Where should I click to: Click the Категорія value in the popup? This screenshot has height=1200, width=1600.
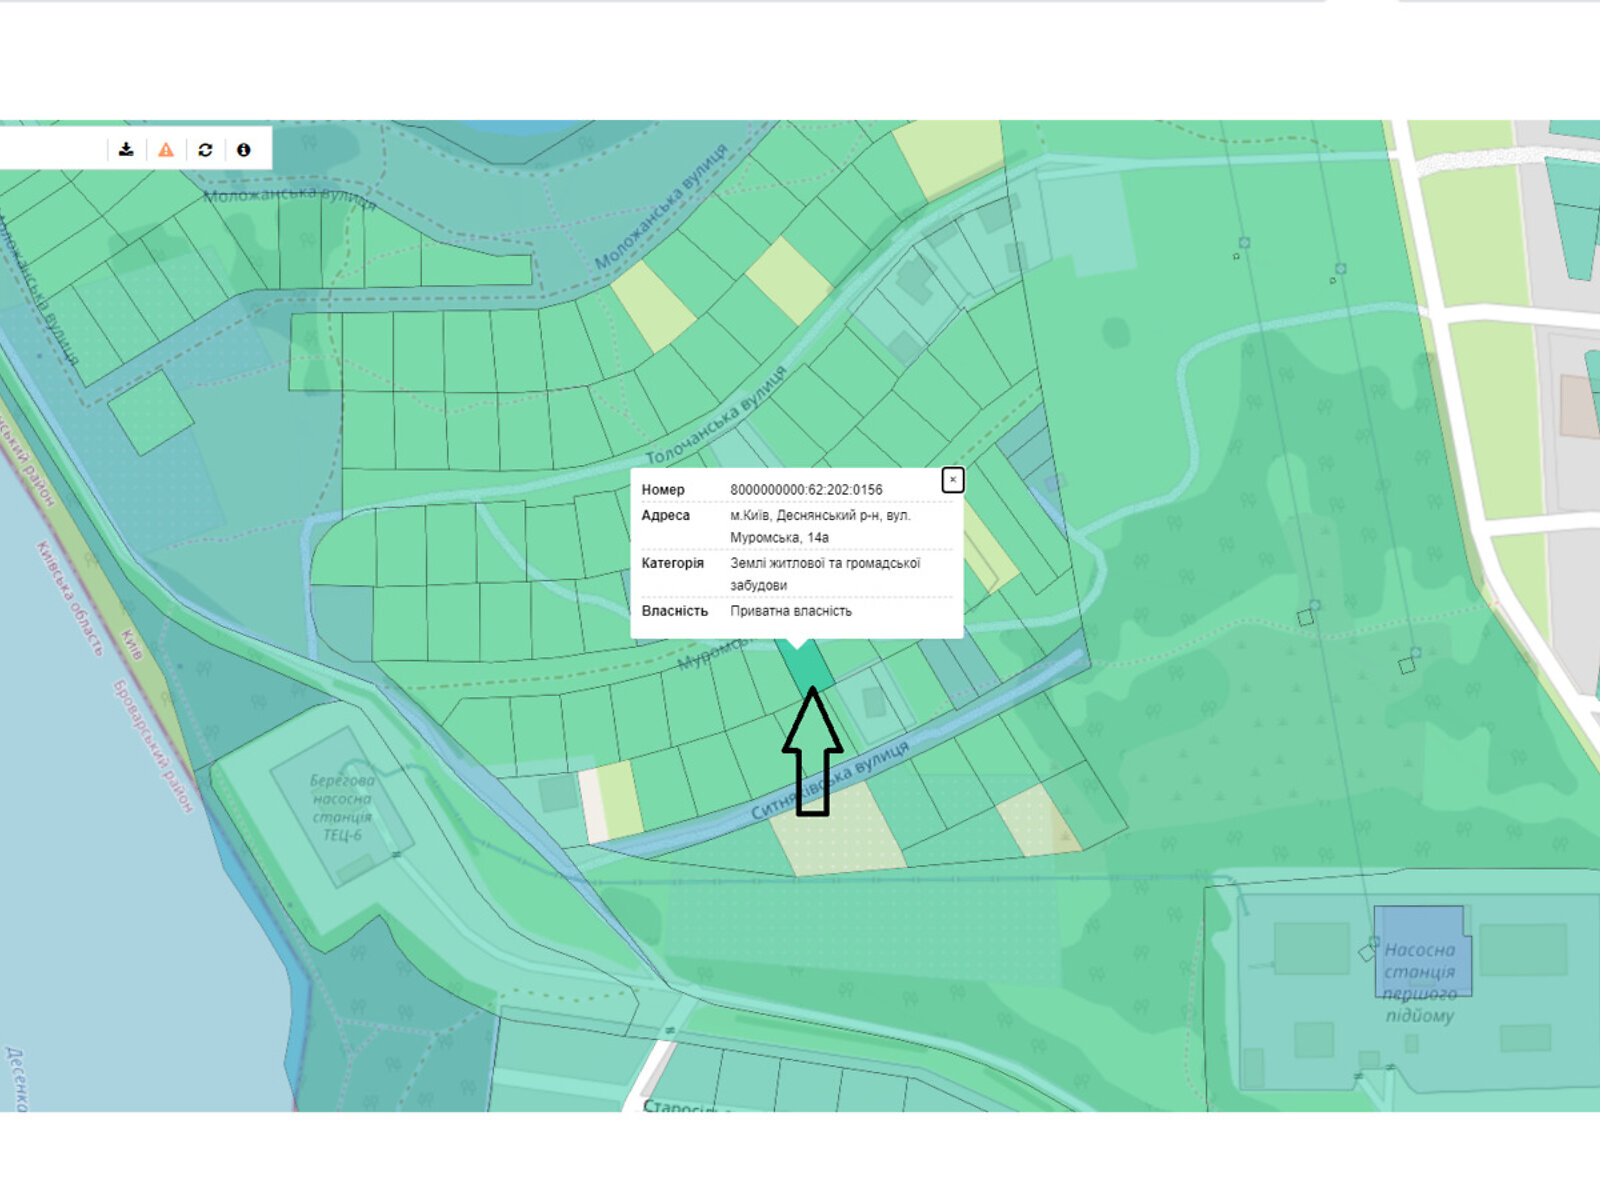(x=824, y=574)
